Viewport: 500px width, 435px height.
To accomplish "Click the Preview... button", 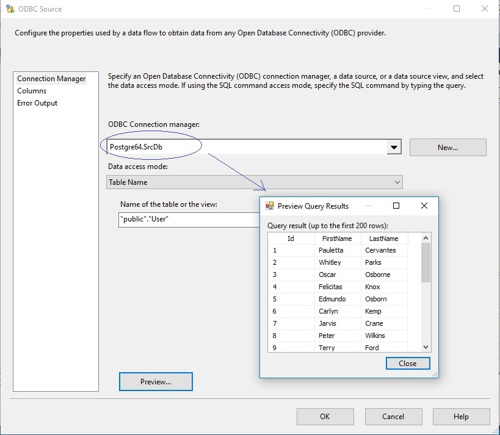I will (156, 382).
